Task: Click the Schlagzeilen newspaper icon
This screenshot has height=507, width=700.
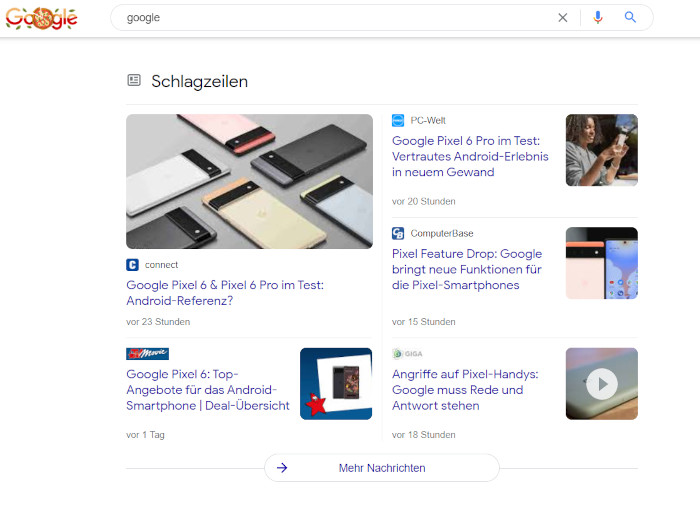Action: point(134,80)
